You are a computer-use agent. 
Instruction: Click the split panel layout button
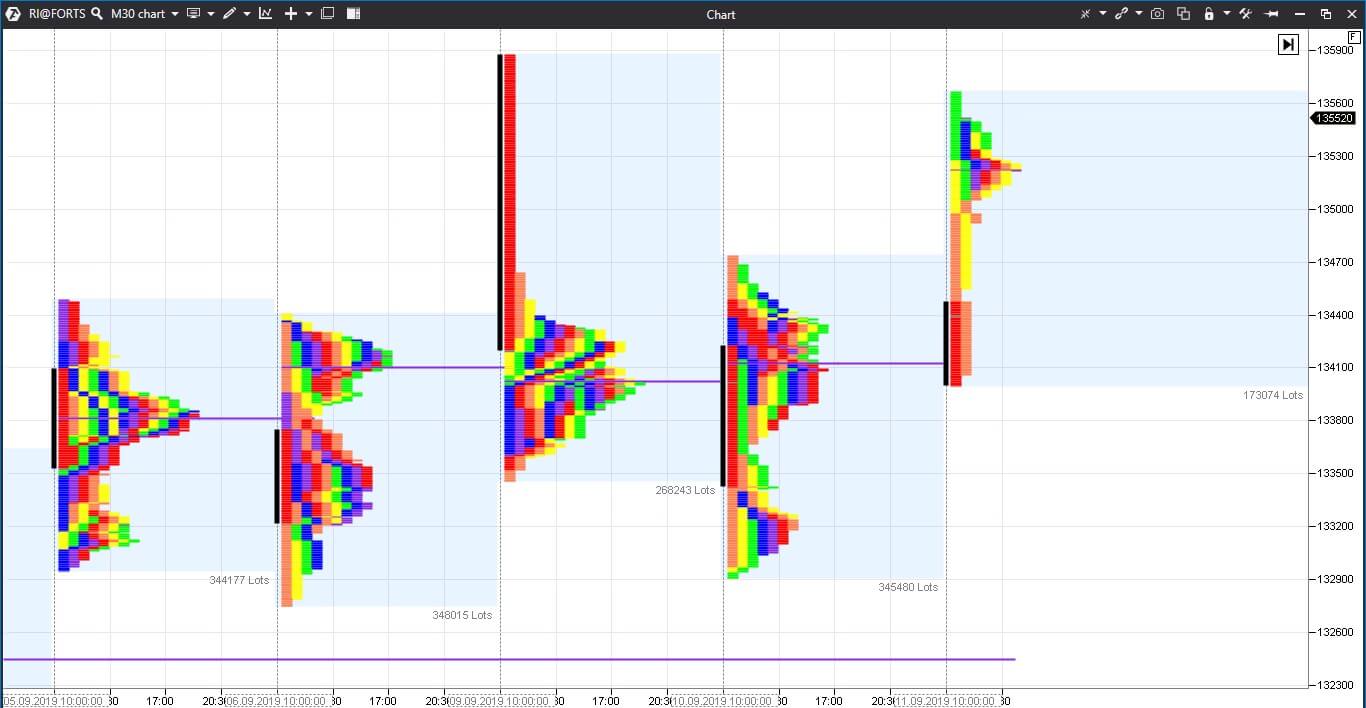(x=353, y=14)
